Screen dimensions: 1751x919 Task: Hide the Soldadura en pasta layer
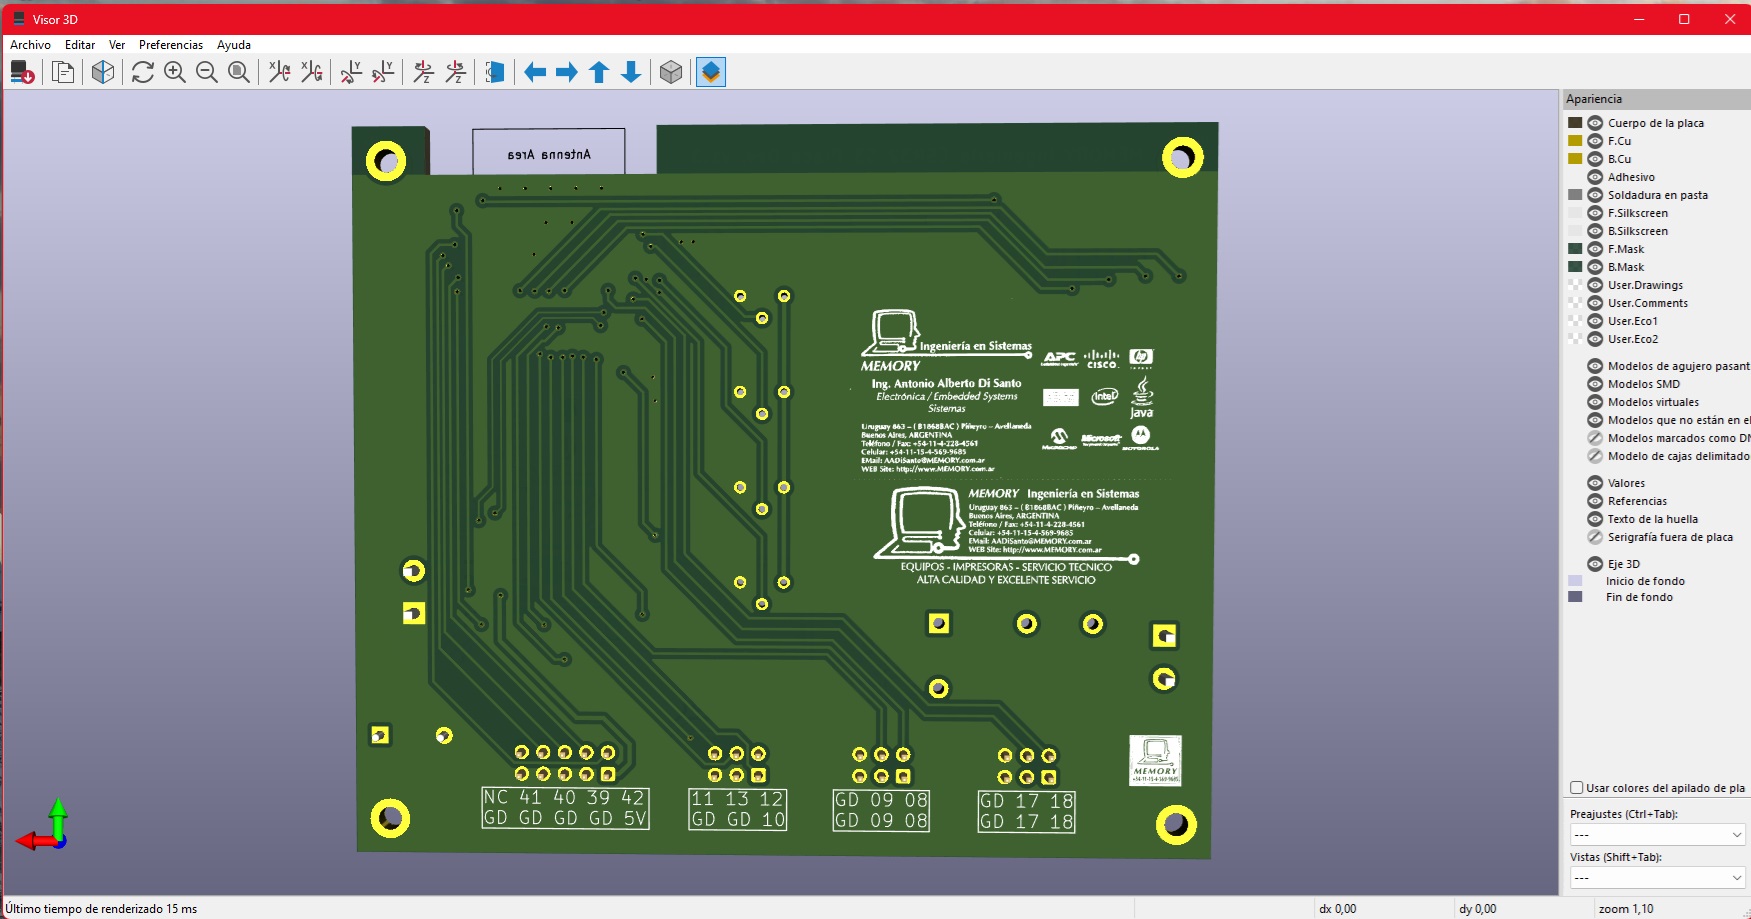coord(1595,195)
